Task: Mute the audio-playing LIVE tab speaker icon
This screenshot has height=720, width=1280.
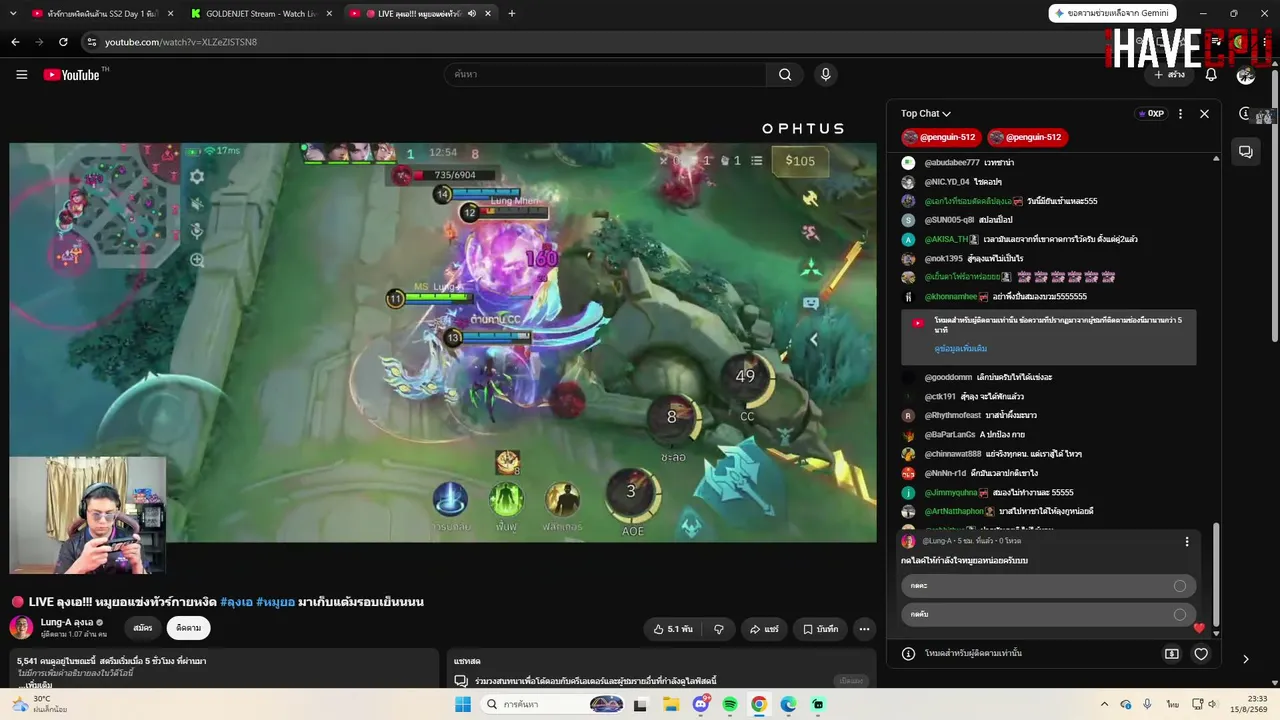Action: pyautogui.click(x=471, y=13)
